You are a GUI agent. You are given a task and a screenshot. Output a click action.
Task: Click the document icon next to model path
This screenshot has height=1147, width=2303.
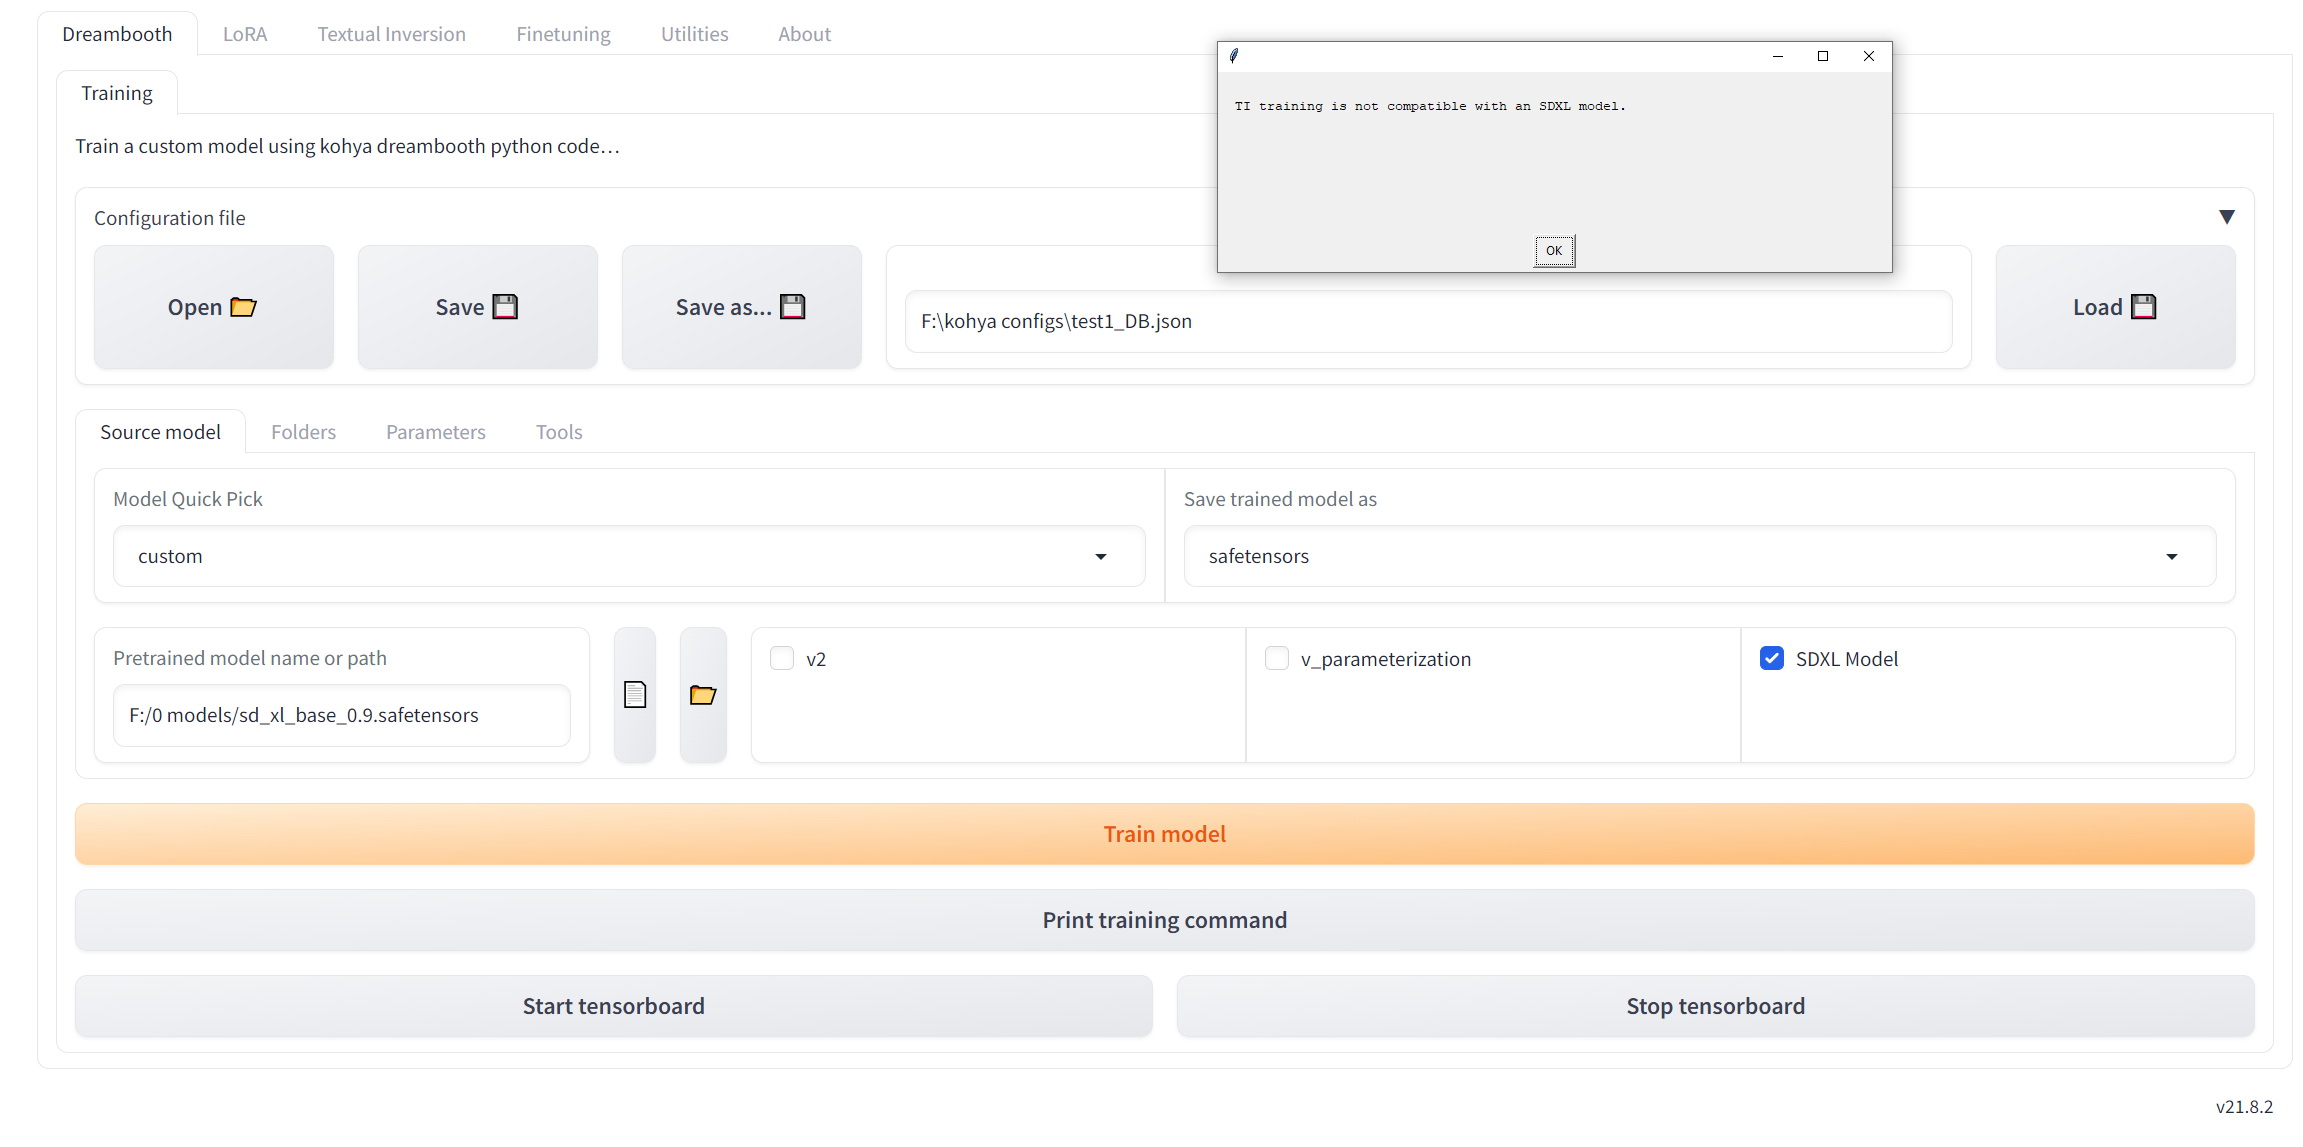tap(635, 694)
